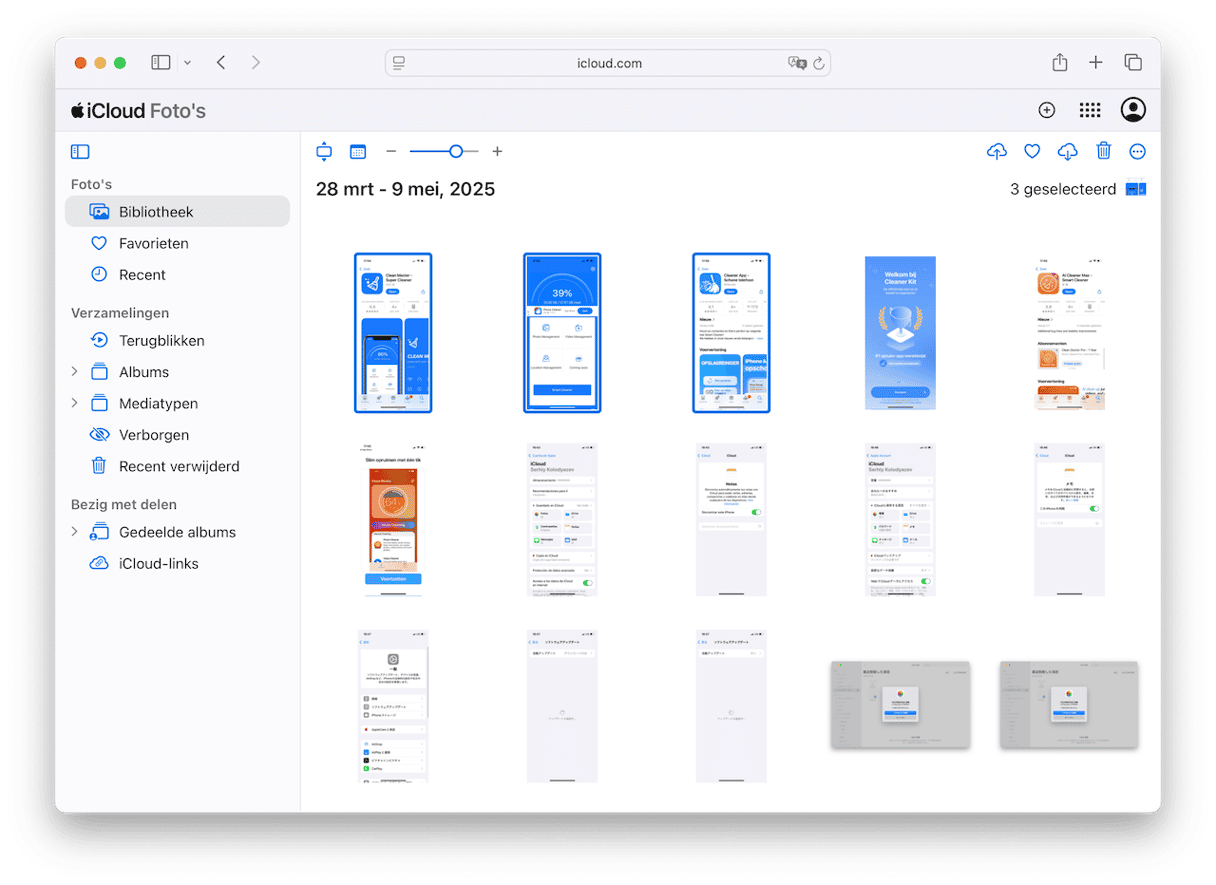Viewport: 1216px width, 885px height.
Task: Open Favorieten in the sidebar
Action: point(153,243)
